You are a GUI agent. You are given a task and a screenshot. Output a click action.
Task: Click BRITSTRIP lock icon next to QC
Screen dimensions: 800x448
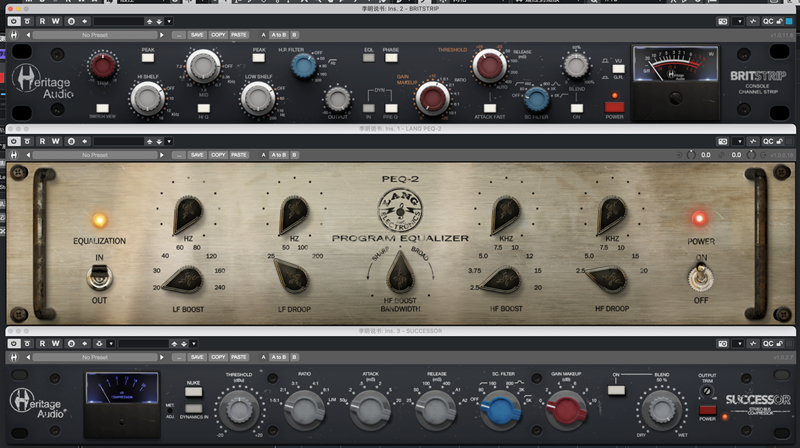[x=780, y=21]
